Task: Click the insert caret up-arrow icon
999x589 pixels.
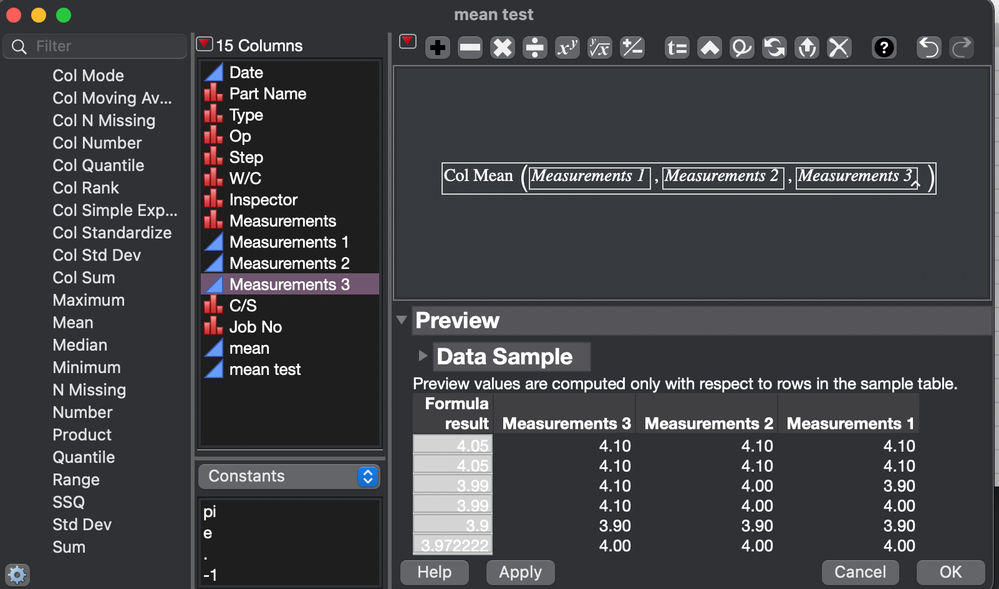Action: (709, 48)
